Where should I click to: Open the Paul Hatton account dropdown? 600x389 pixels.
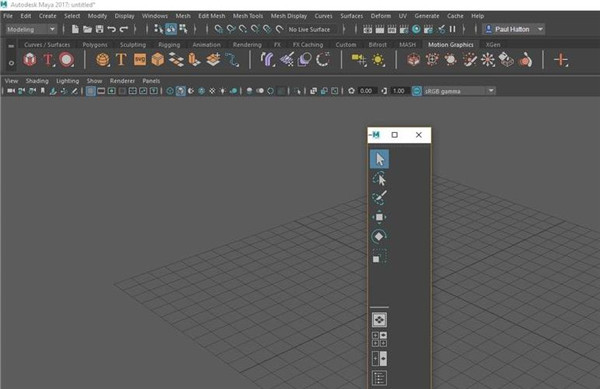click(x=514, y=29)
